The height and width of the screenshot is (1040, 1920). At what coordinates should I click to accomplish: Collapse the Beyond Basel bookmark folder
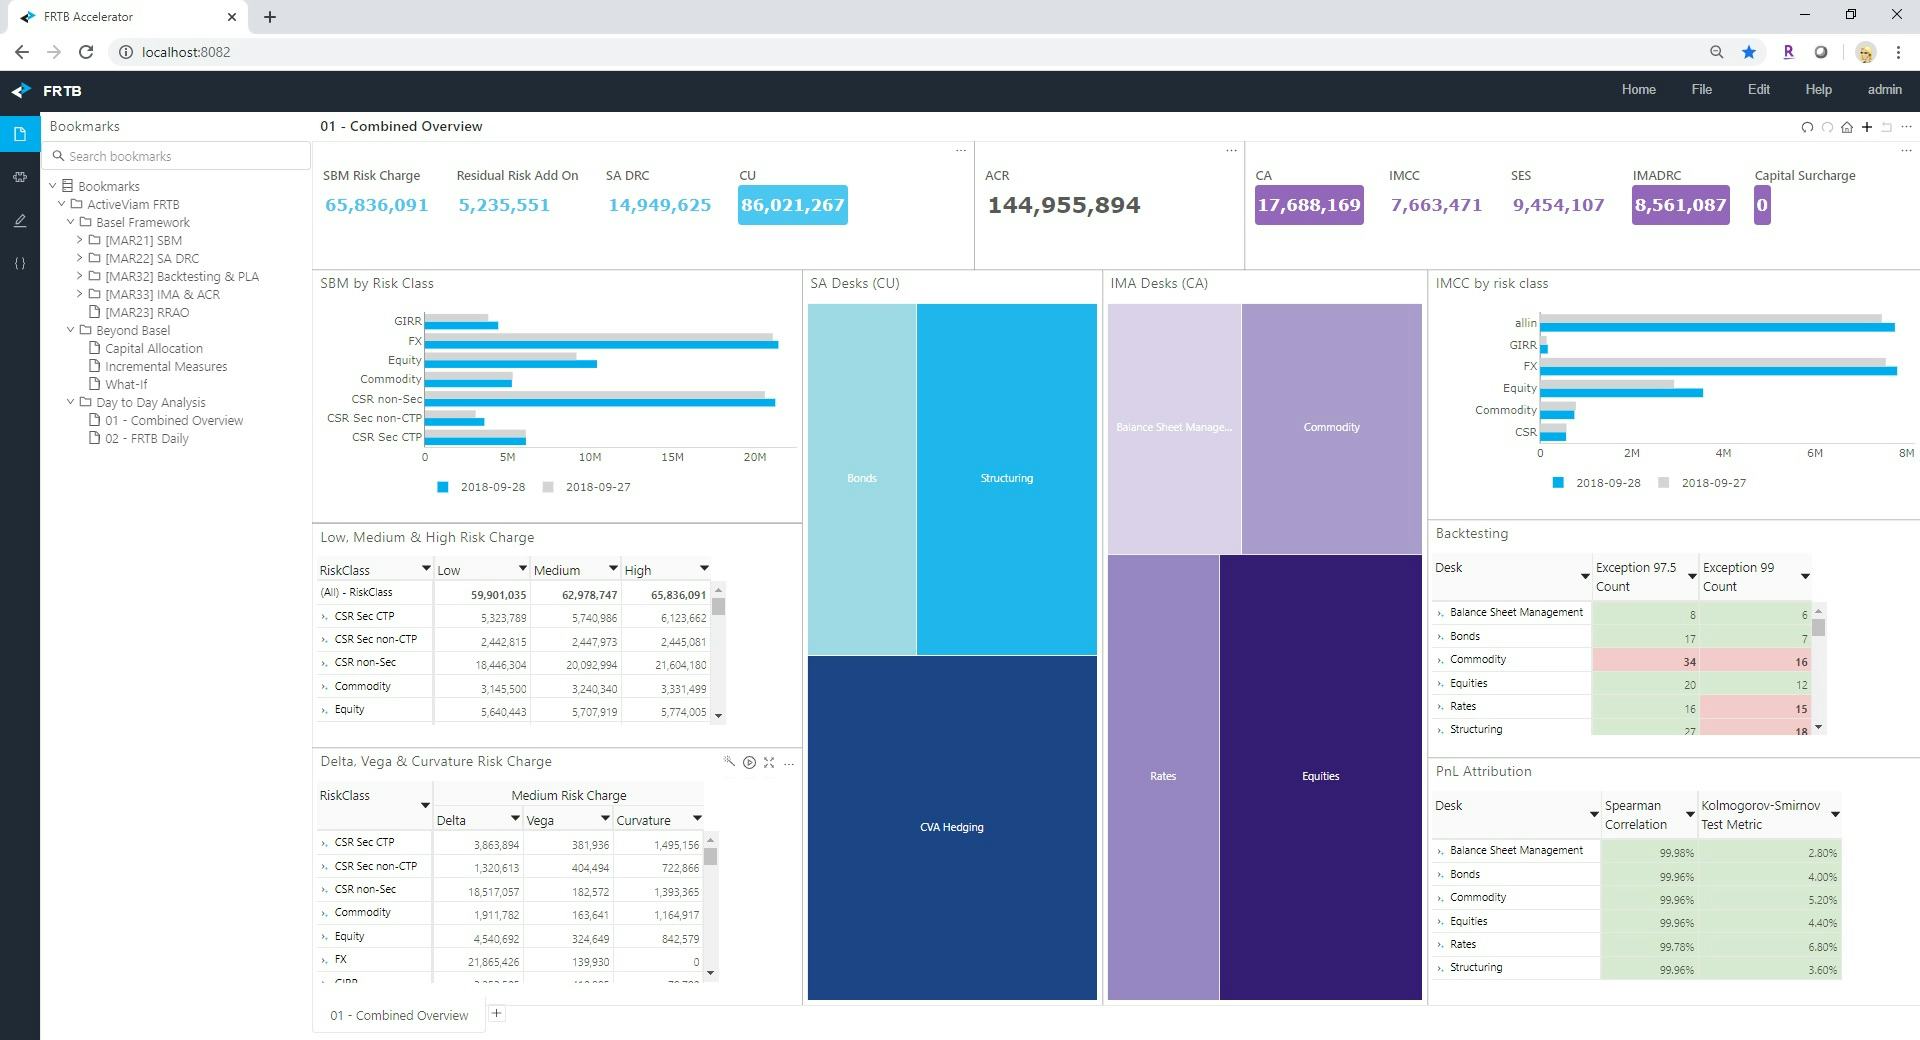tap(69, 330)
